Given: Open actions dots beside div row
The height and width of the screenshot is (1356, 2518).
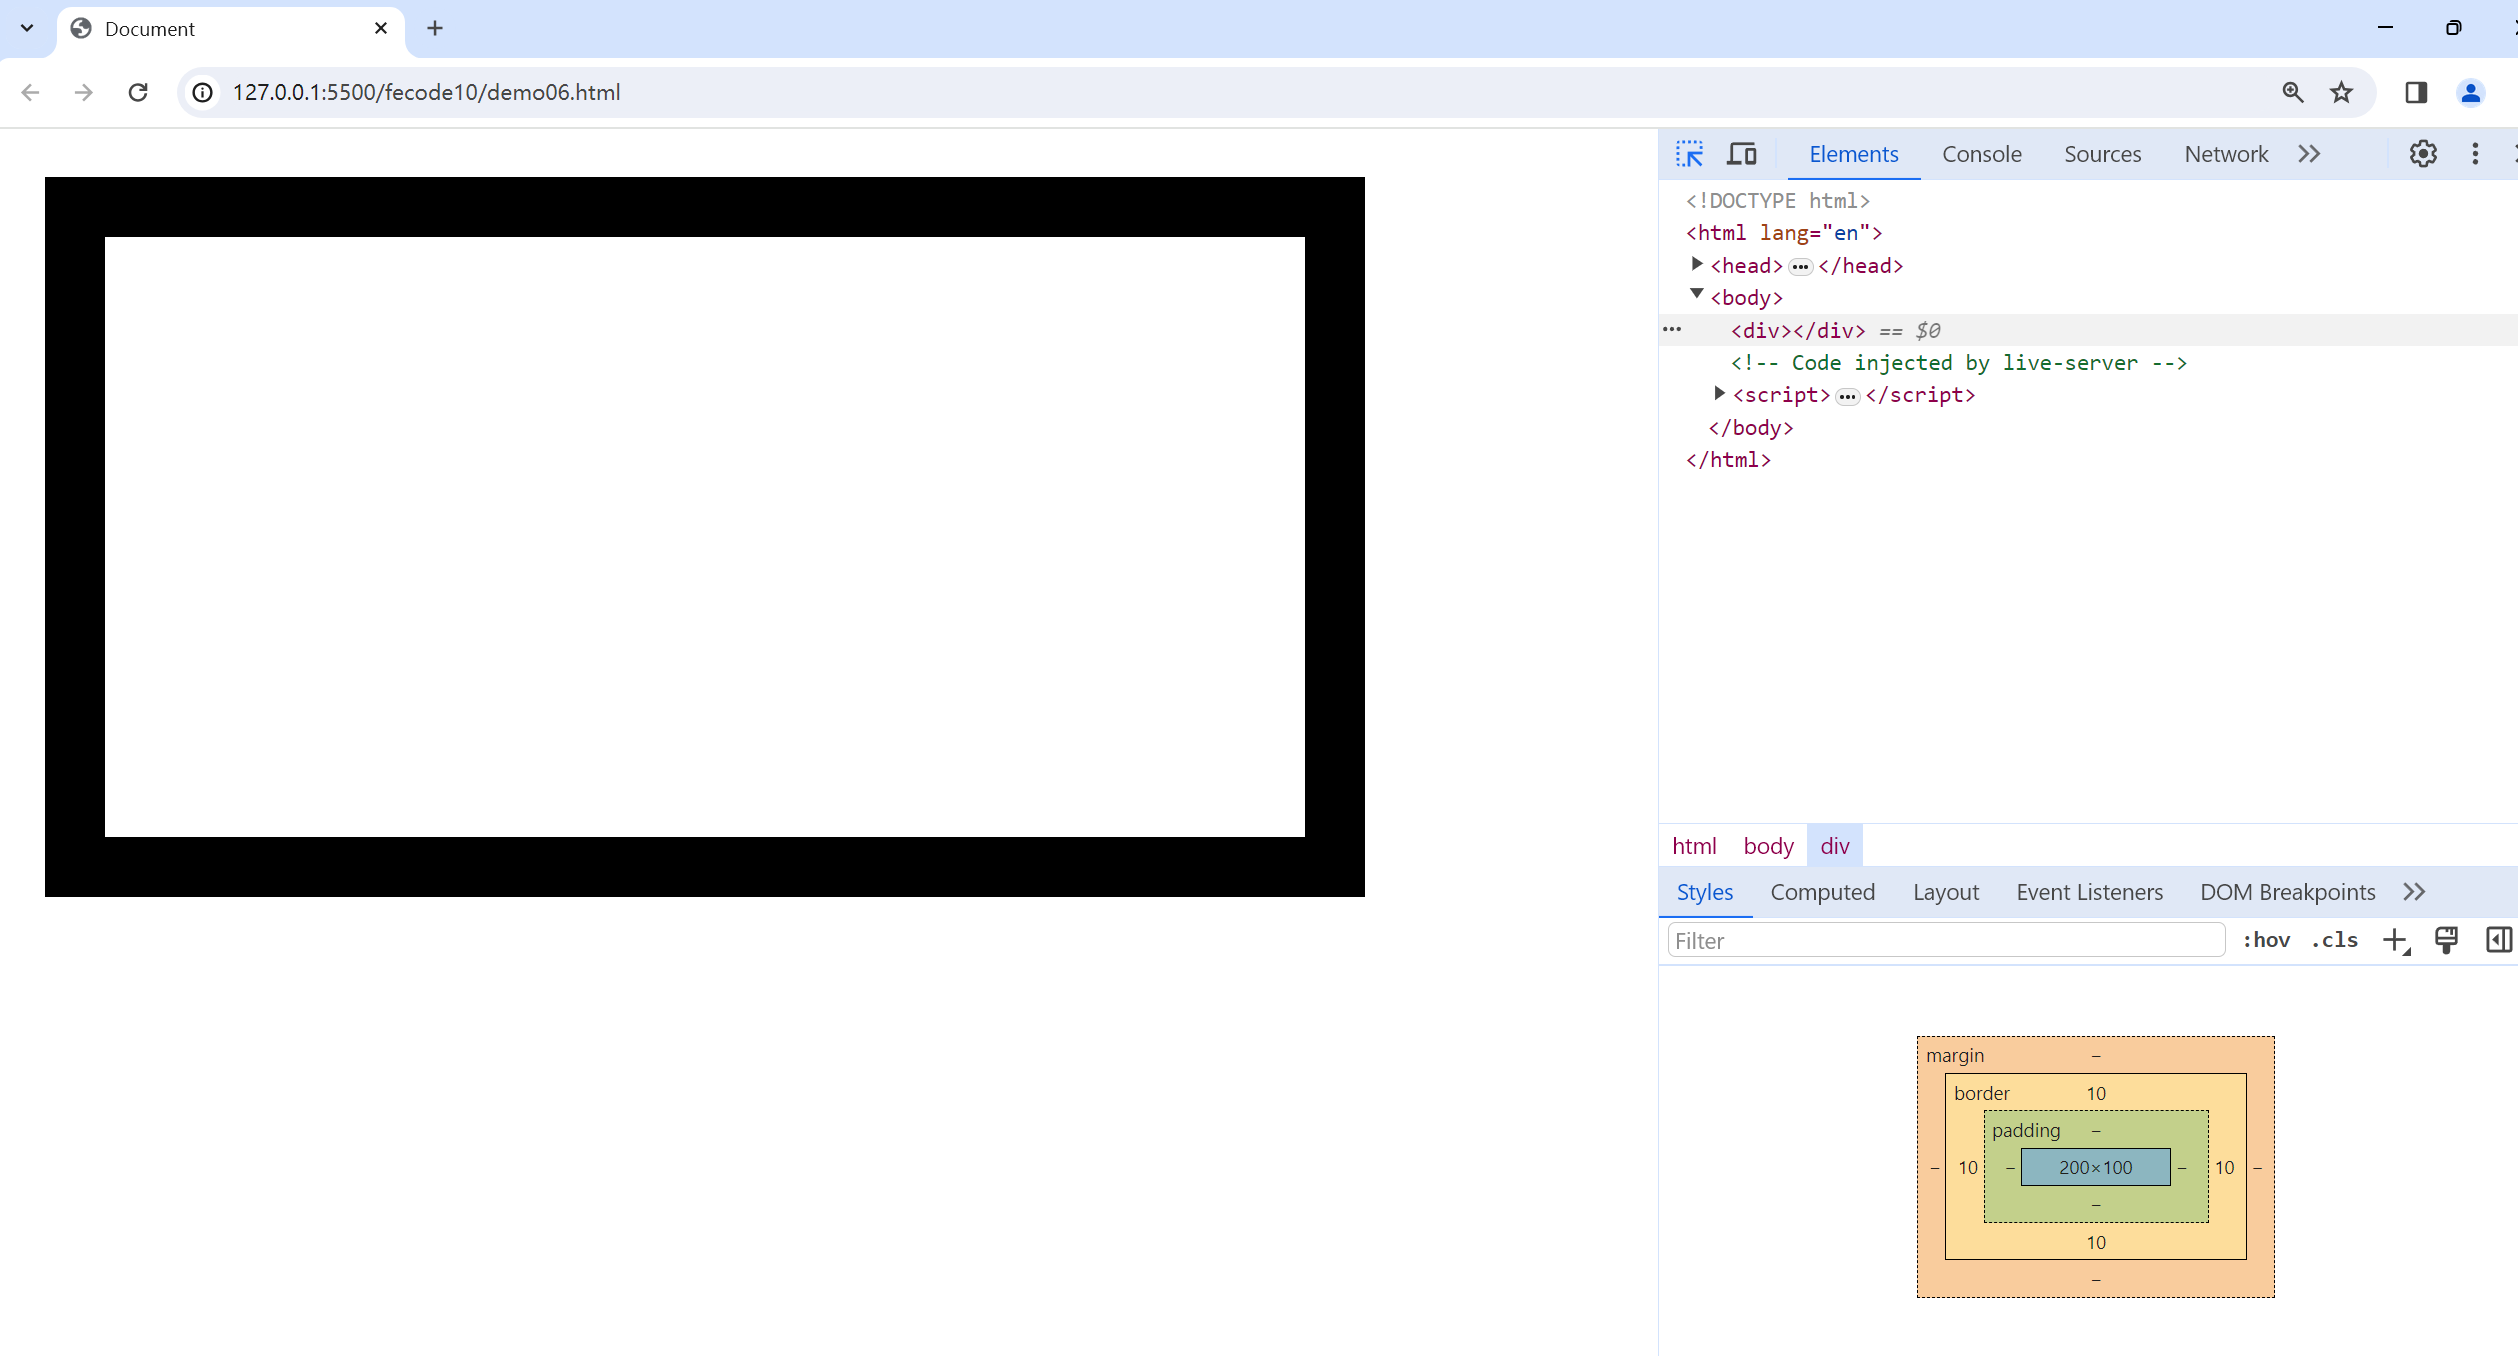Looking at the screenshot, I should [x=1671, y=329].
